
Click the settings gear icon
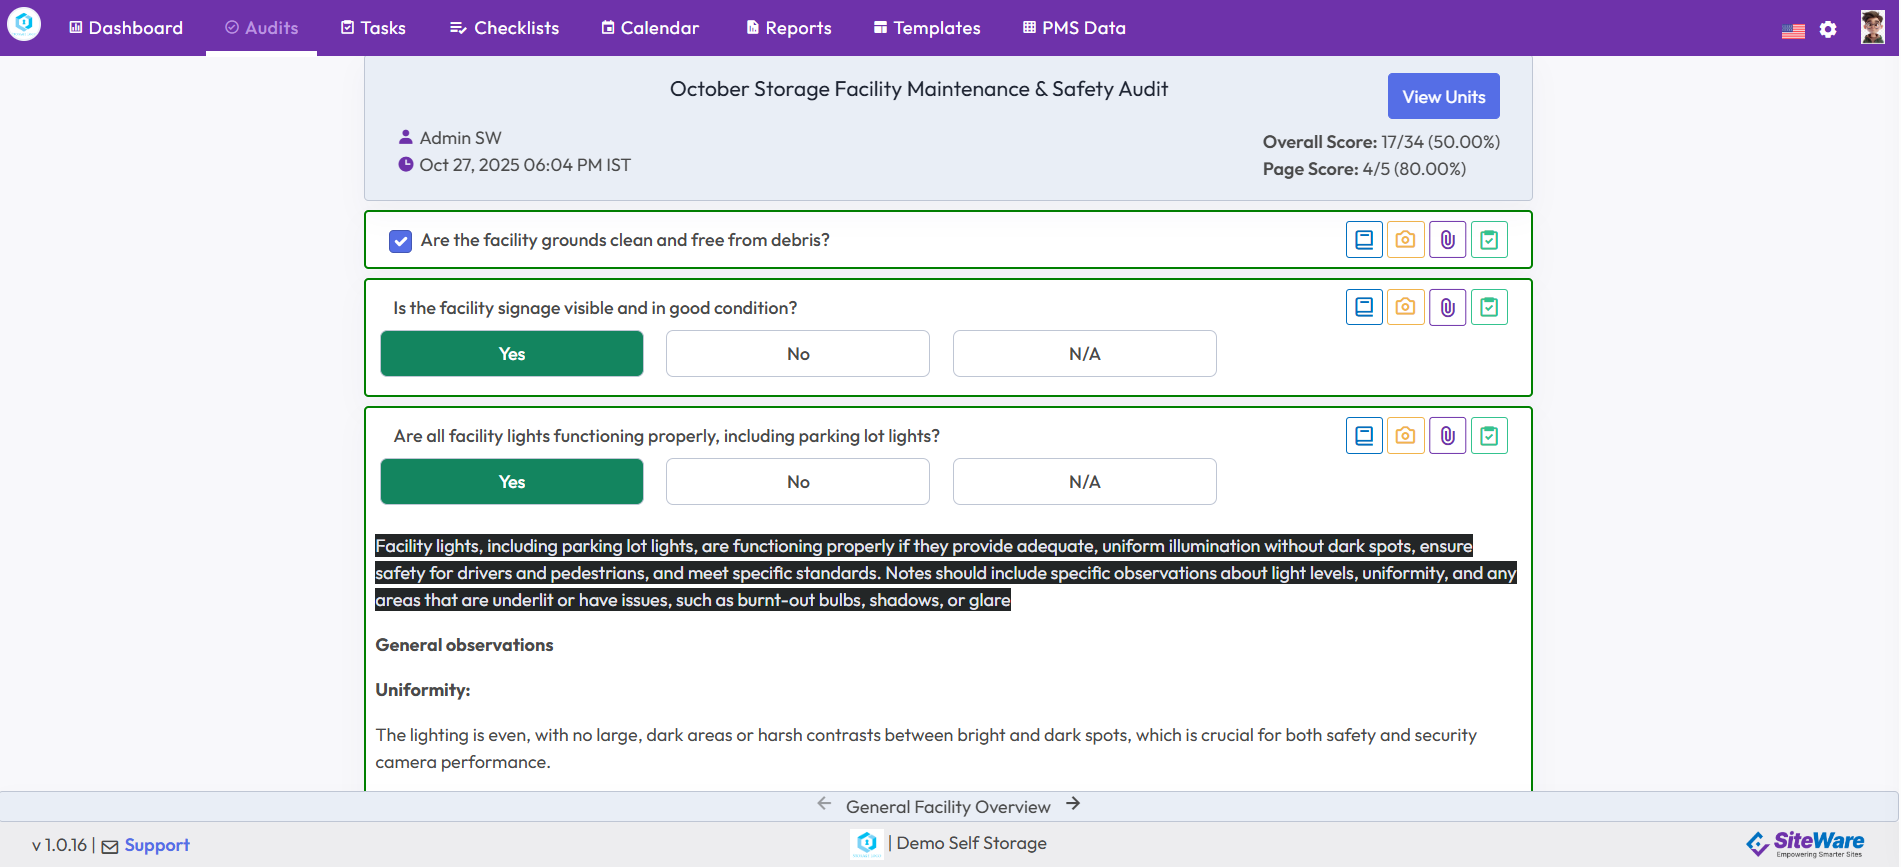[1828, 29]
